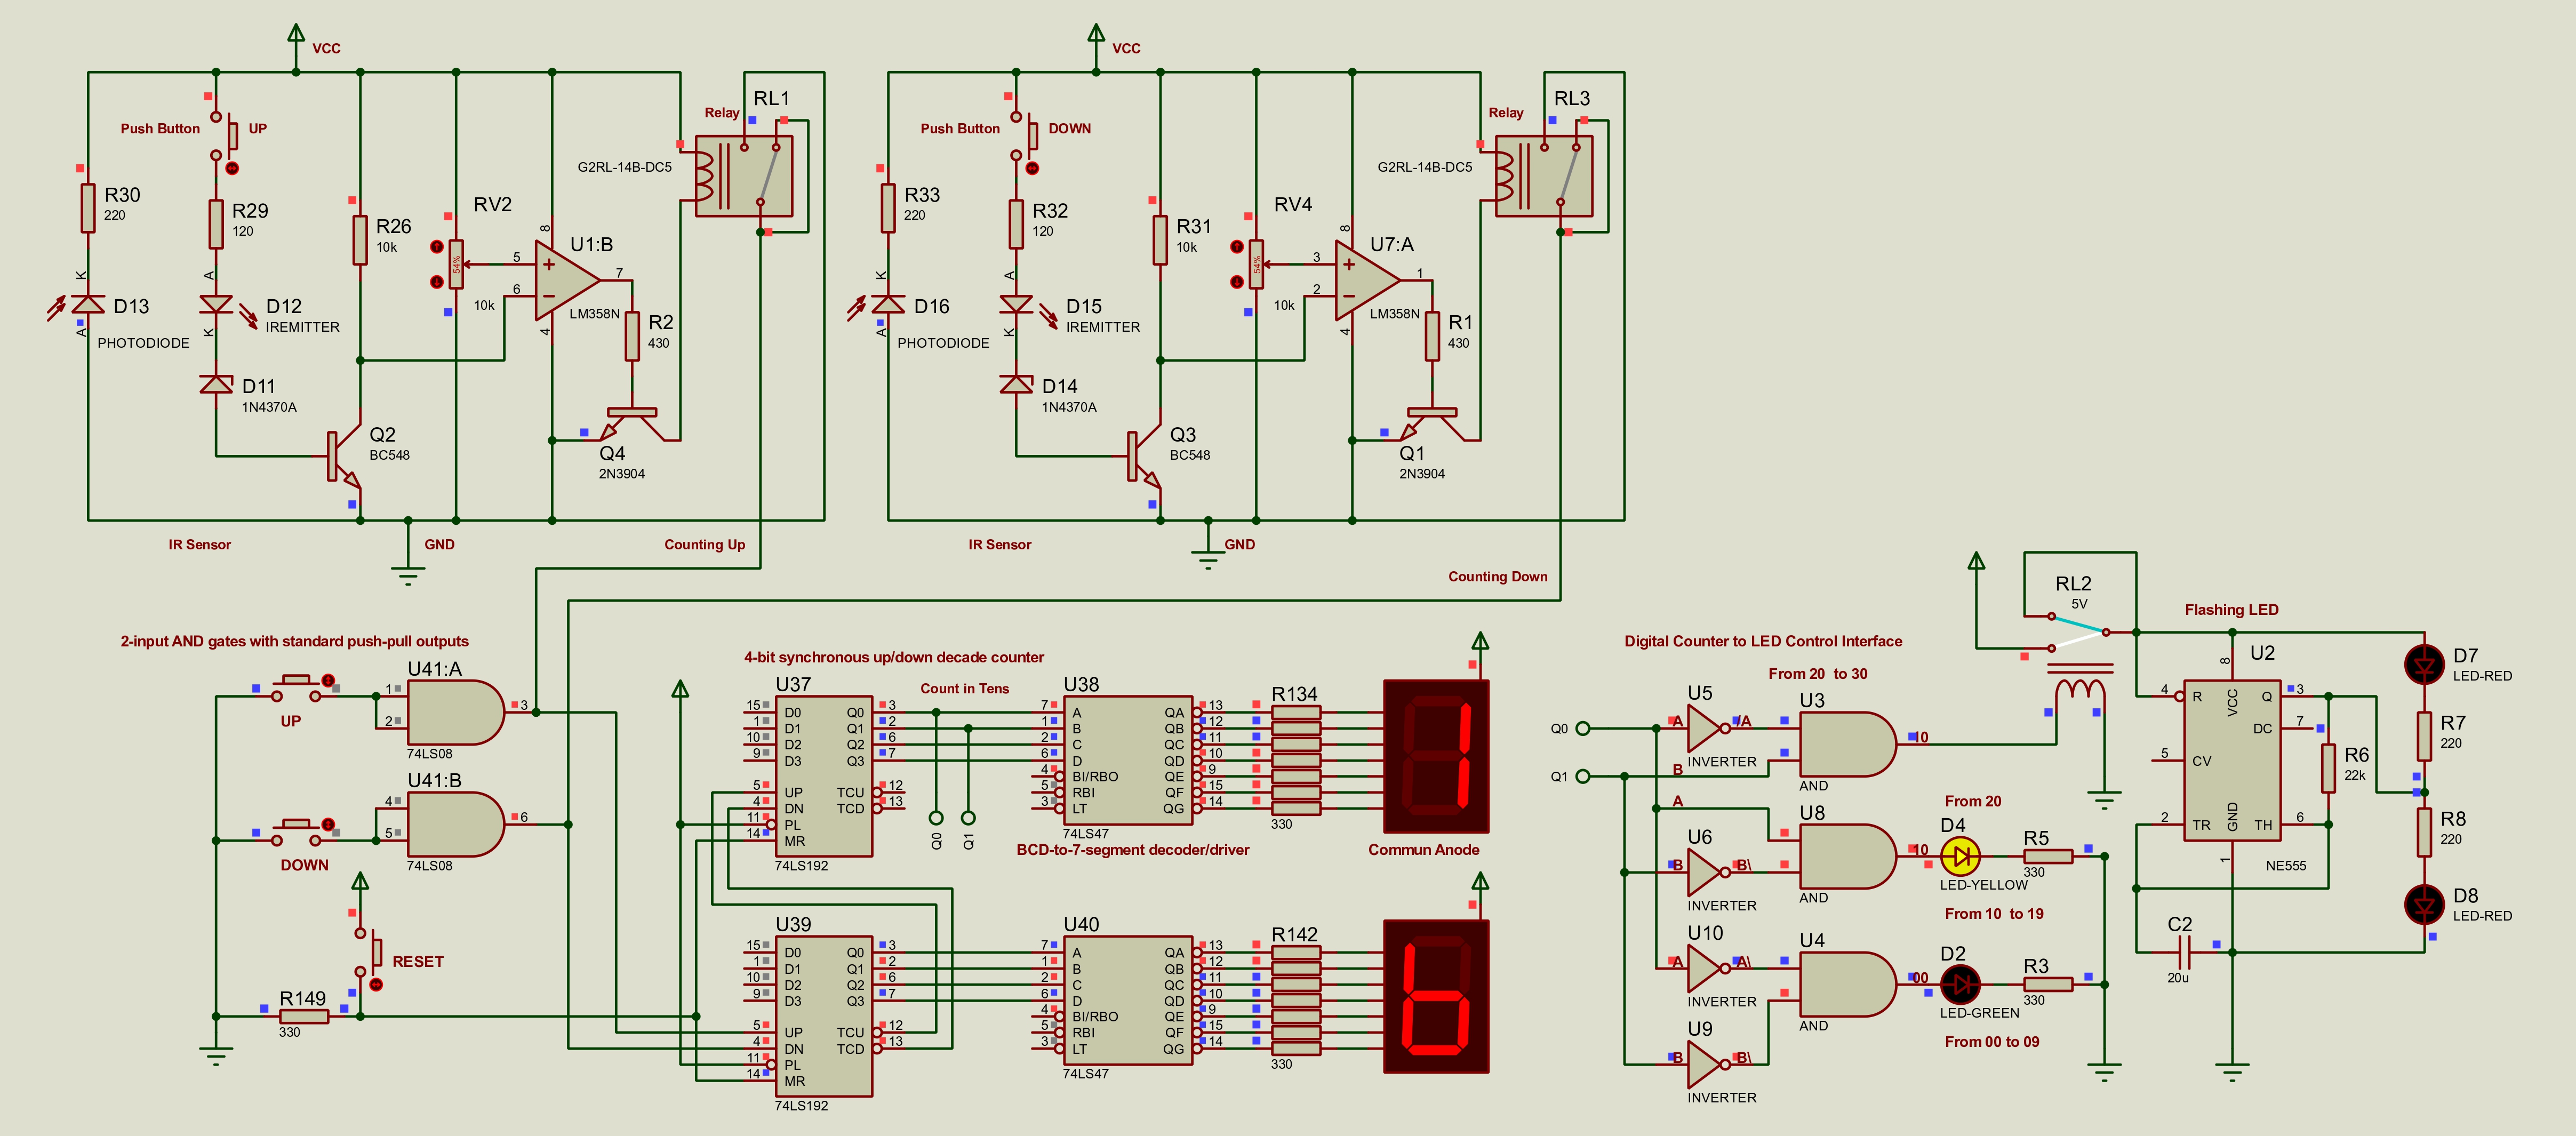Select the U37 74LS192 counter chip
Image resolution: width=2576 pixels, height=1136 pixels.
824,776
